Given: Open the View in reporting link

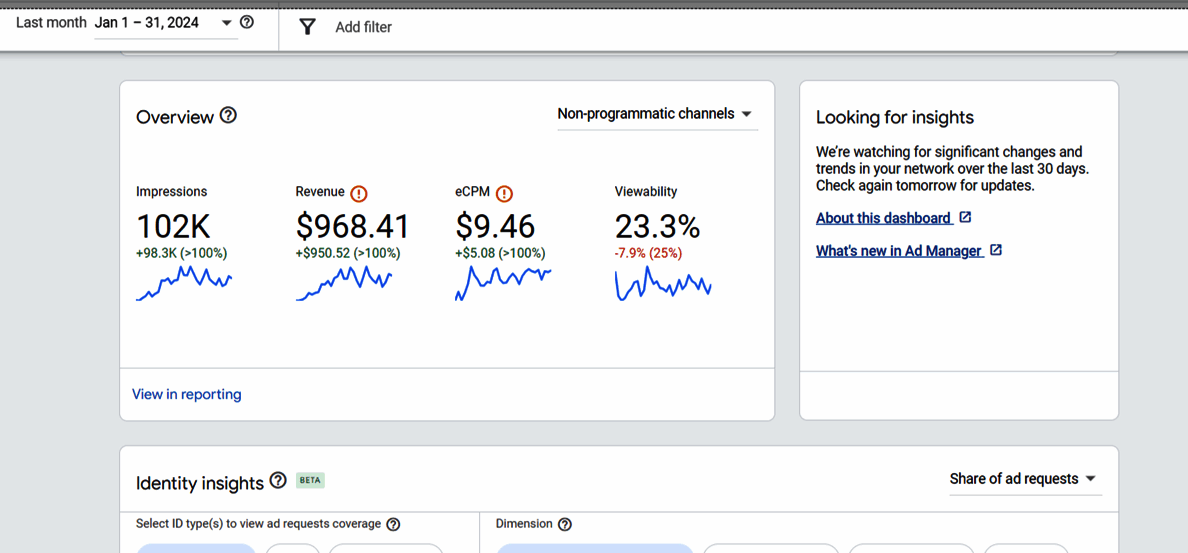Looking at the screenshot, I should pyautogui.click(x=187, y=394).
